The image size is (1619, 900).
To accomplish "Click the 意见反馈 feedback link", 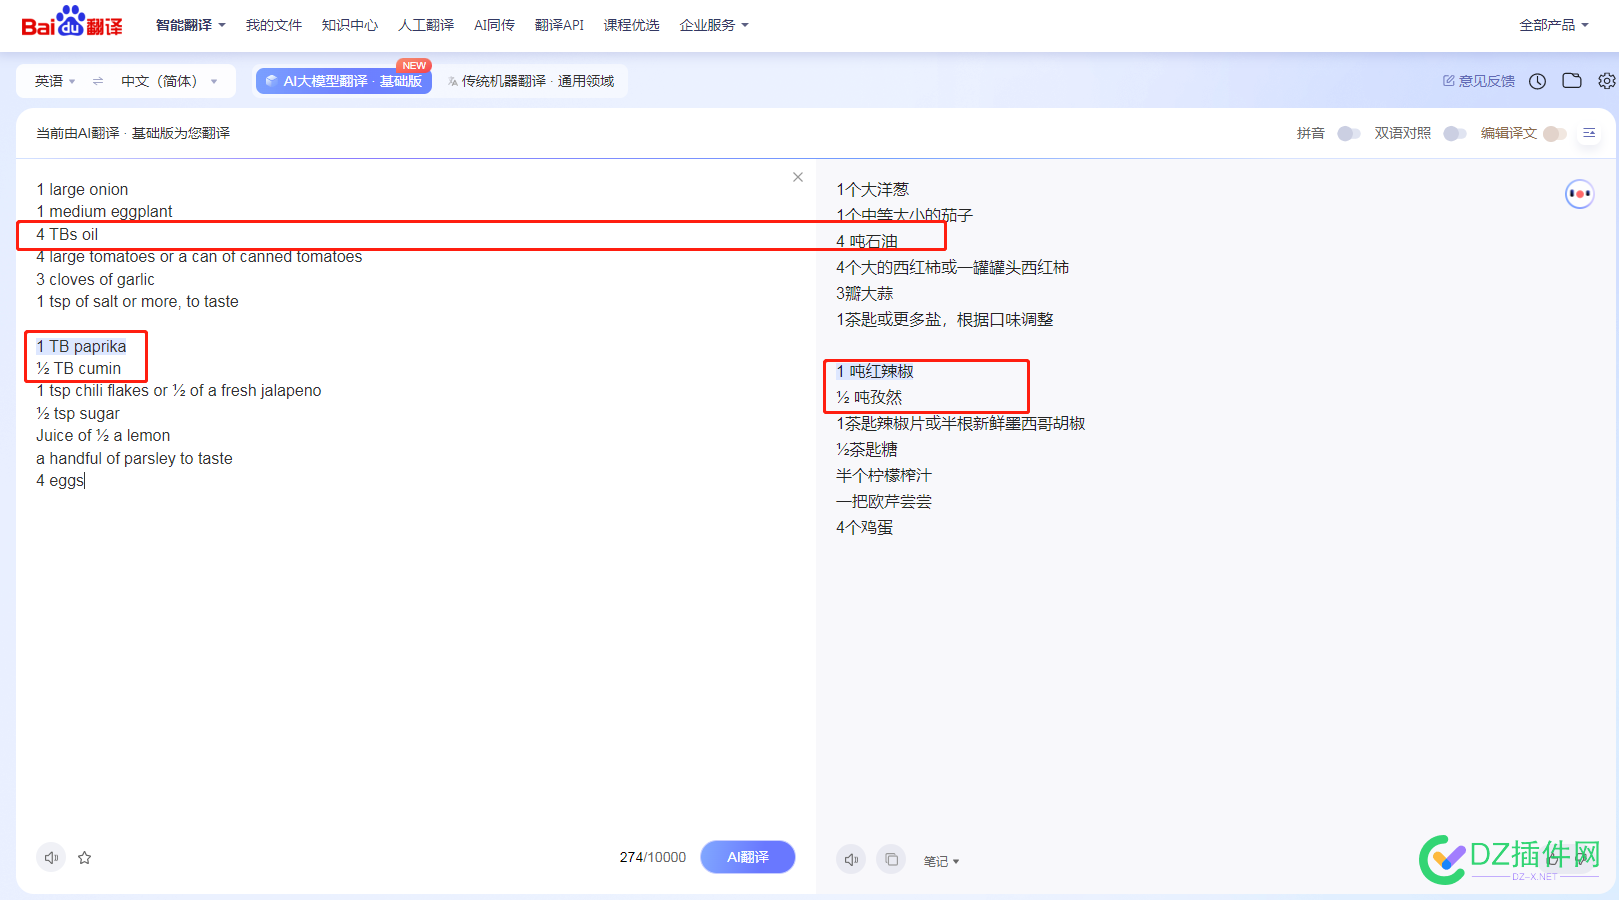I will pos(1479,81).
